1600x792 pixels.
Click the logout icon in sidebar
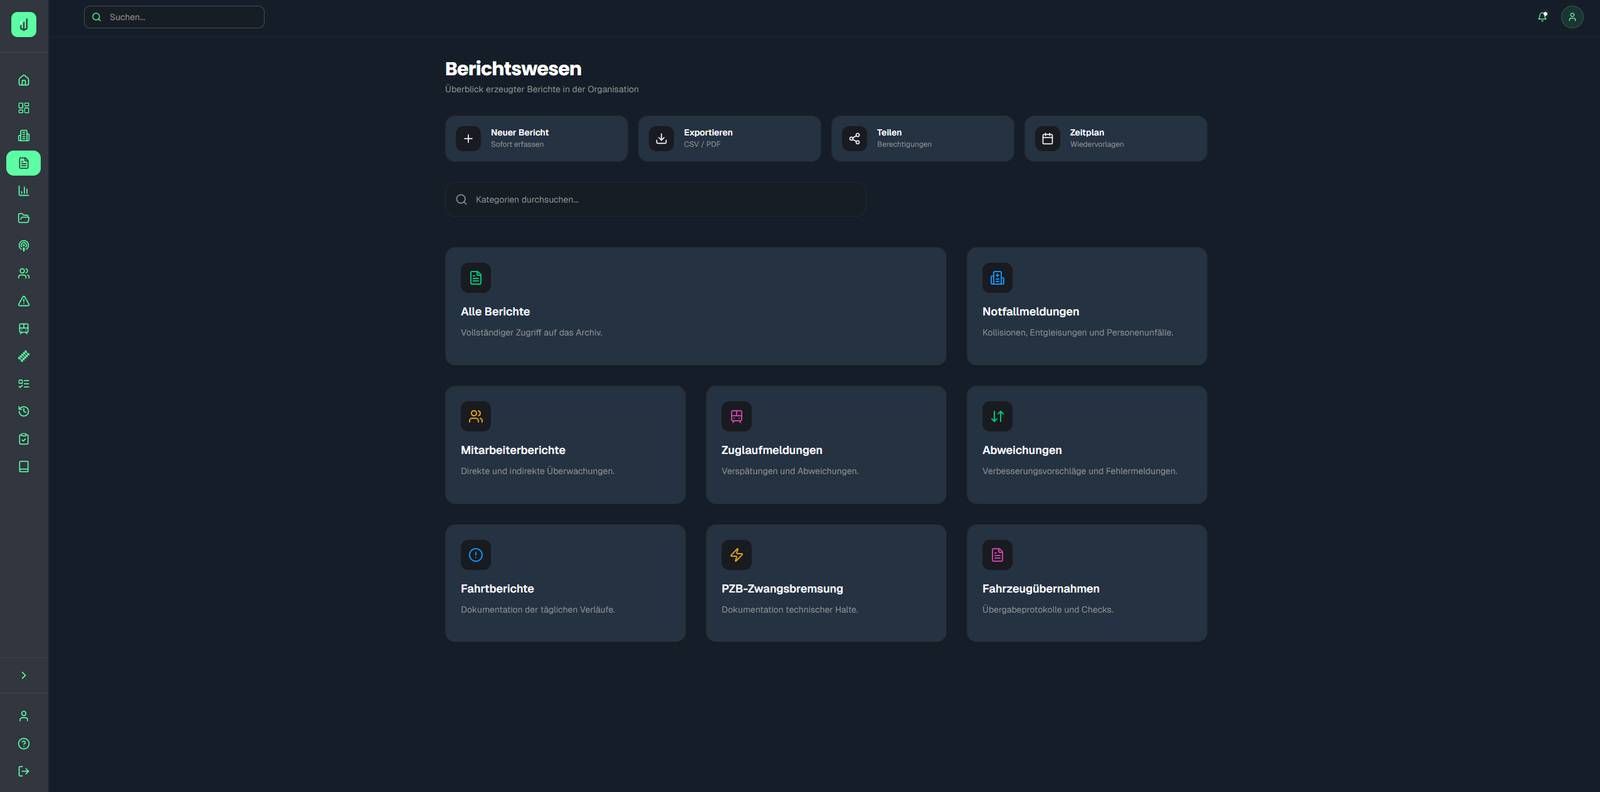click(x=24, y=771)
